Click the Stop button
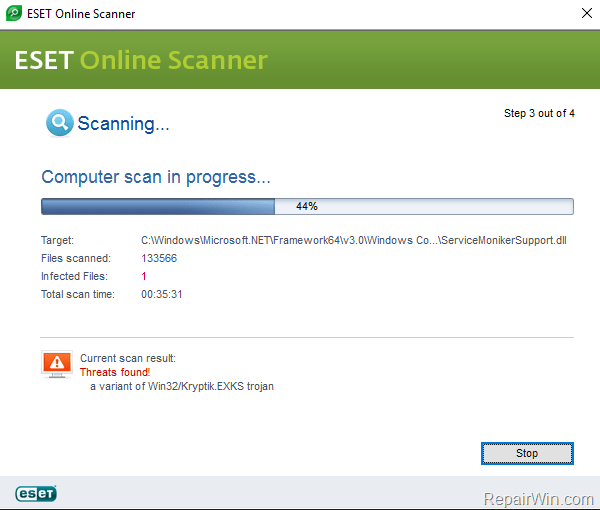 527,453
